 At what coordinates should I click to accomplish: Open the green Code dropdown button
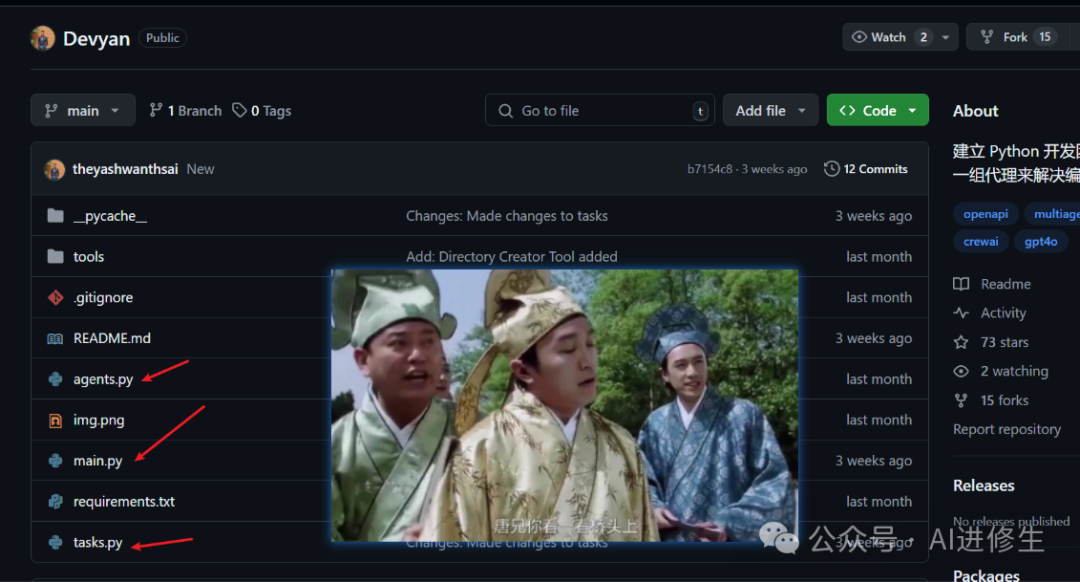[x=878, y=110]
